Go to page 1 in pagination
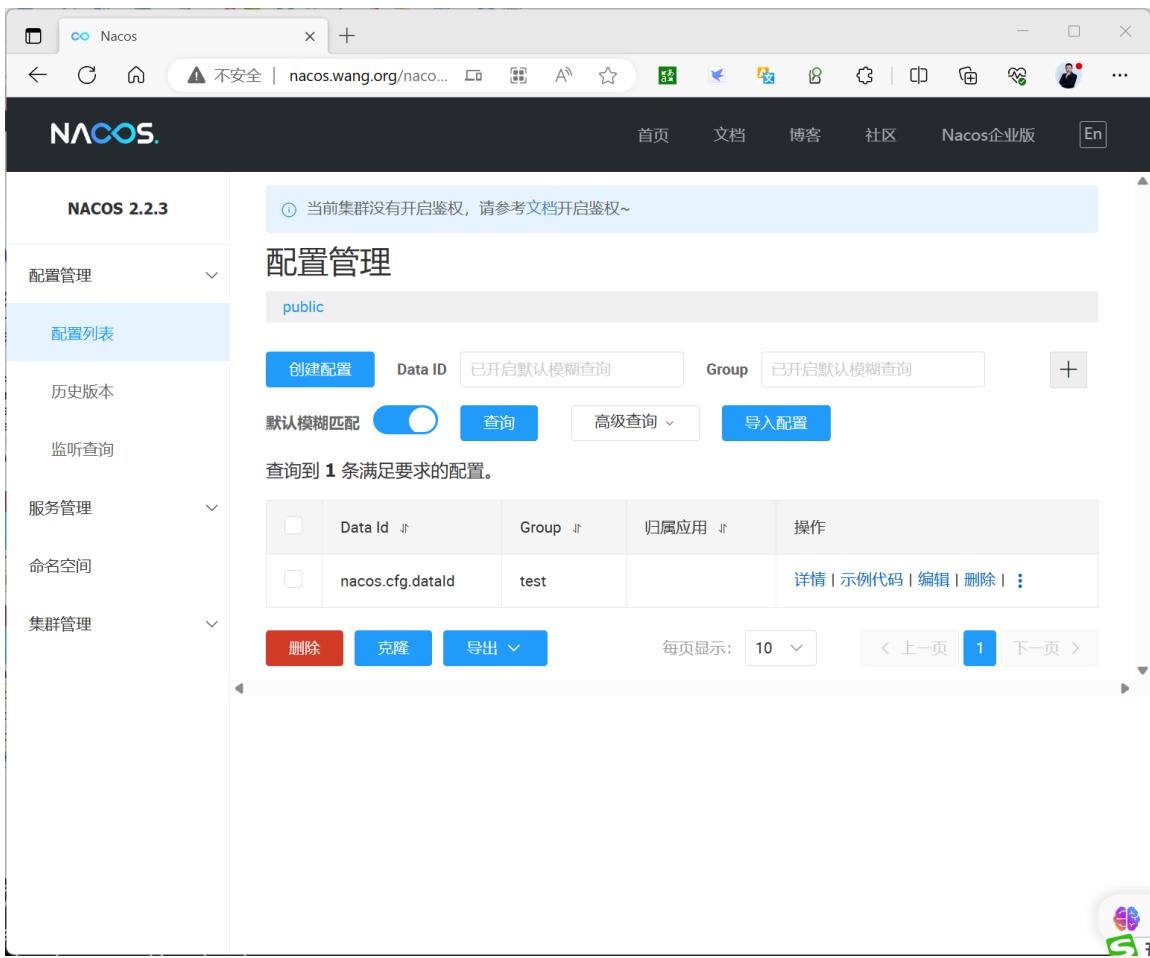 [980, 648]
